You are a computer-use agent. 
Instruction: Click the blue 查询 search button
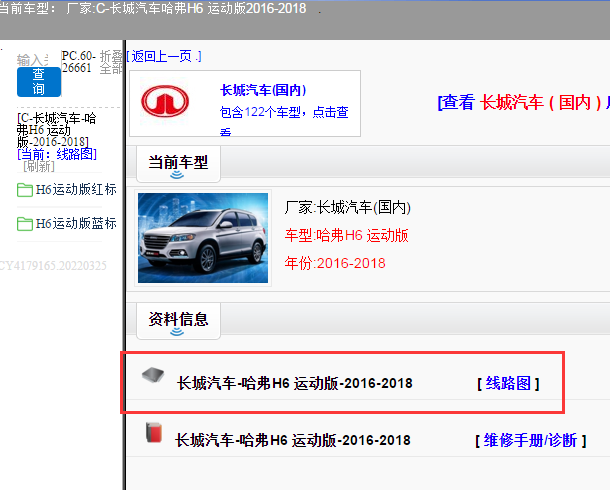coord(39,82)
